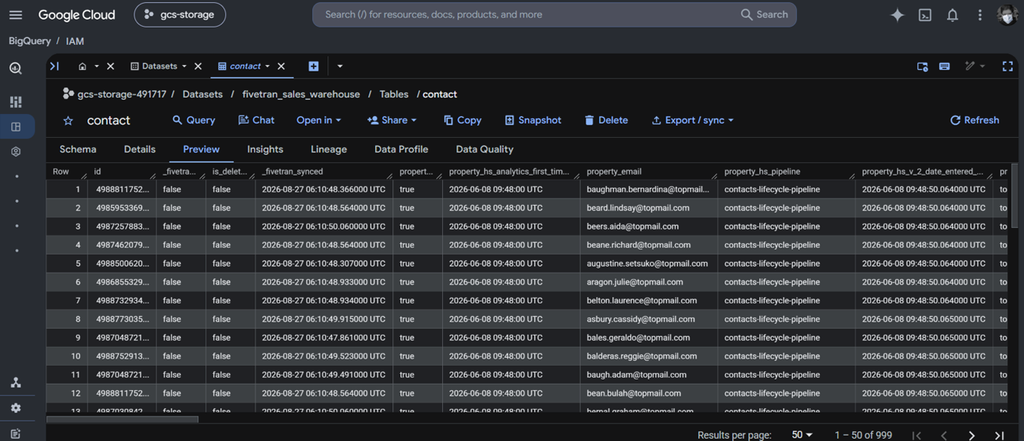Open sidebar settings gear
1024x441 pixels.
point(16,408)
